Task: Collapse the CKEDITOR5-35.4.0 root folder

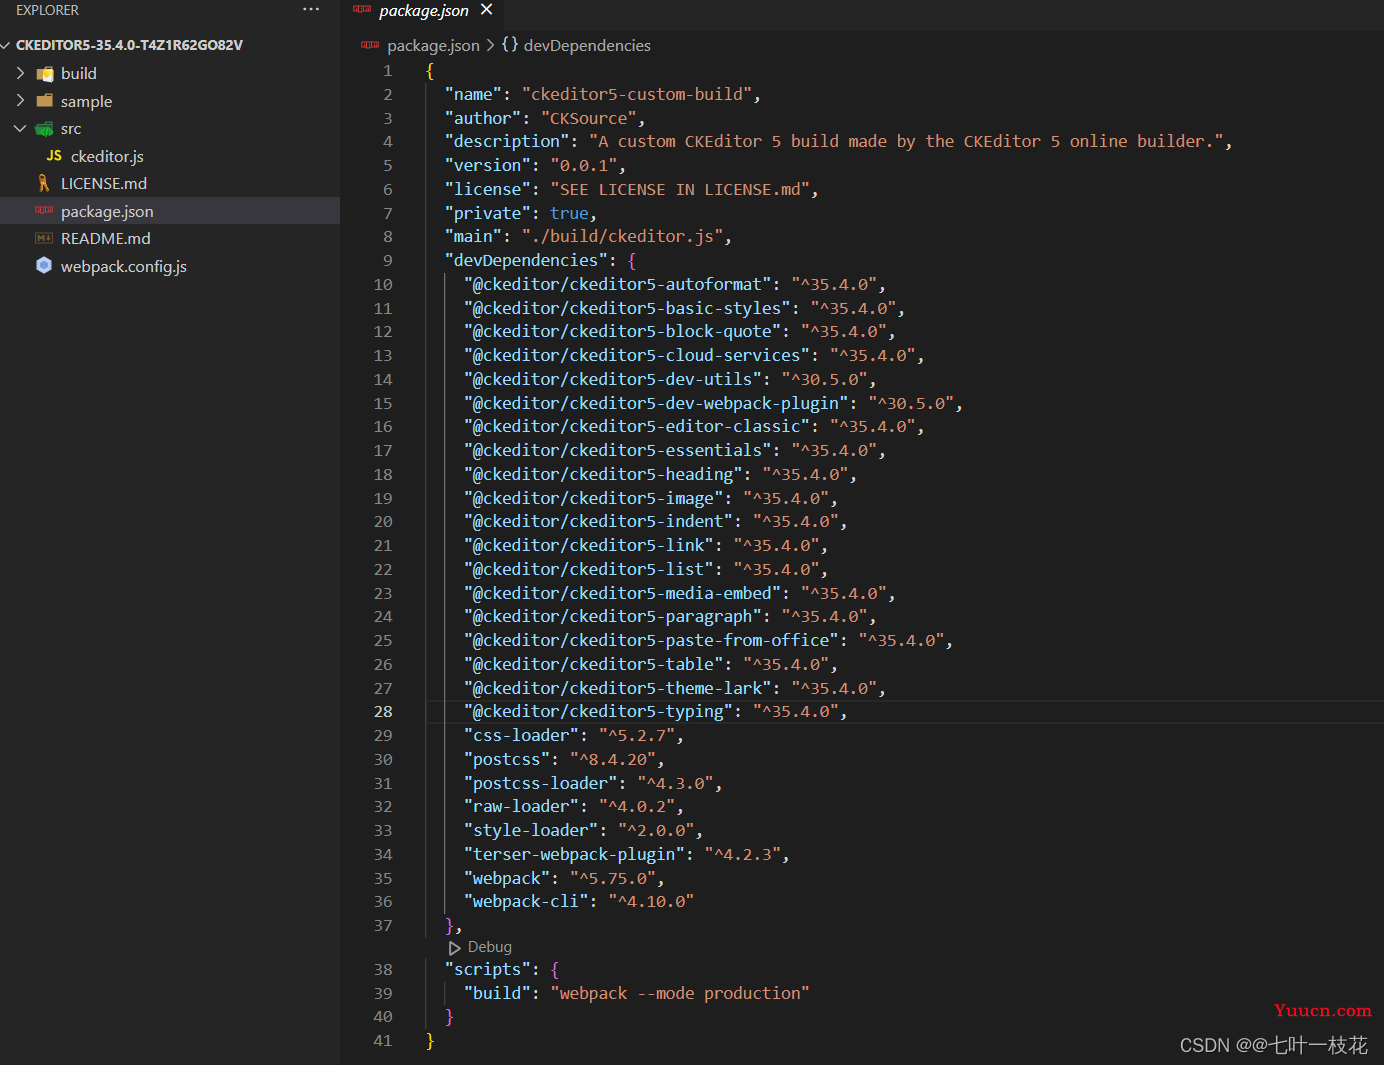Action: click(x=6, y=45)
